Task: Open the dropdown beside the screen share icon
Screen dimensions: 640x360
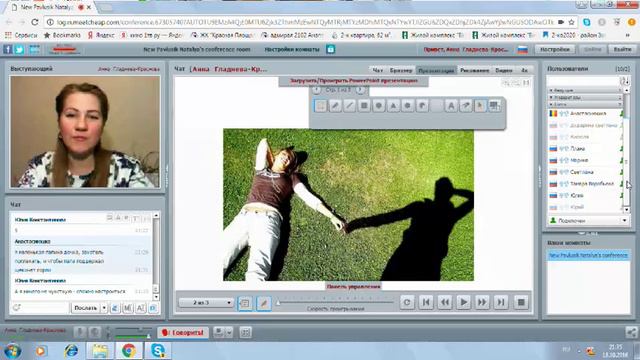Action: [229, 332]
